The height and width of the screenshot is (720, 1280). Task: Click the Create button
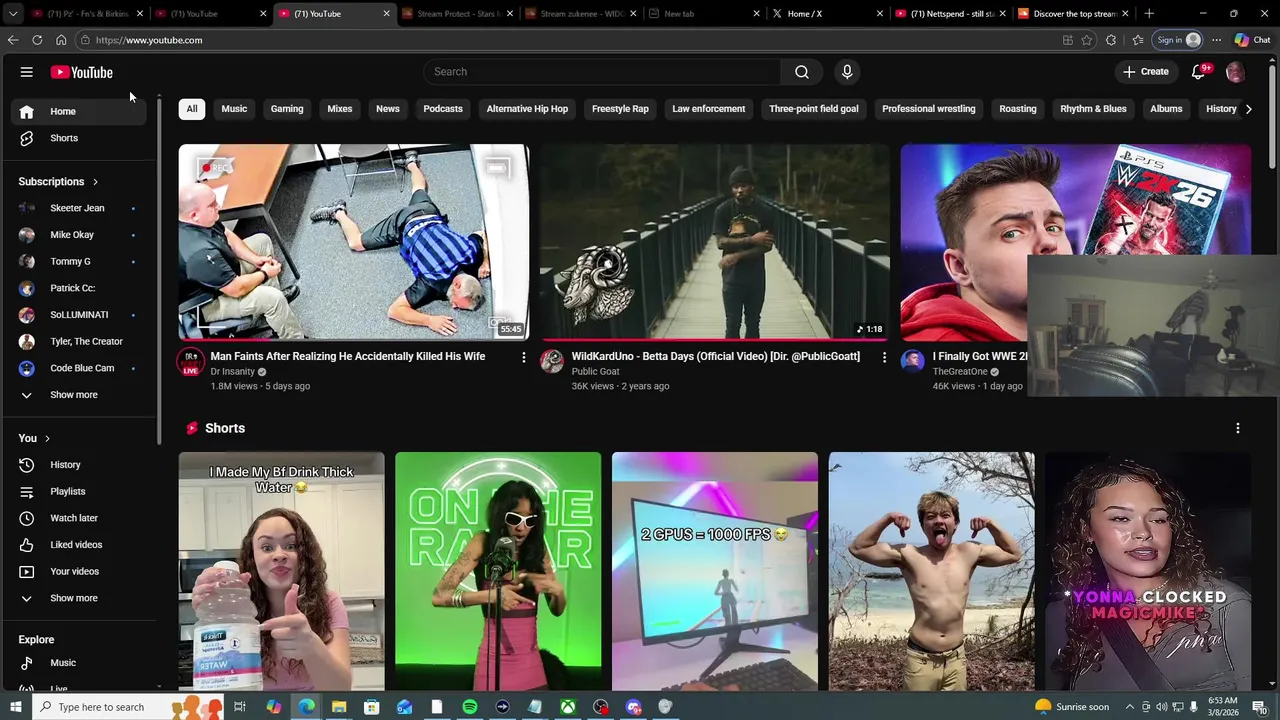pos(1145,72)
